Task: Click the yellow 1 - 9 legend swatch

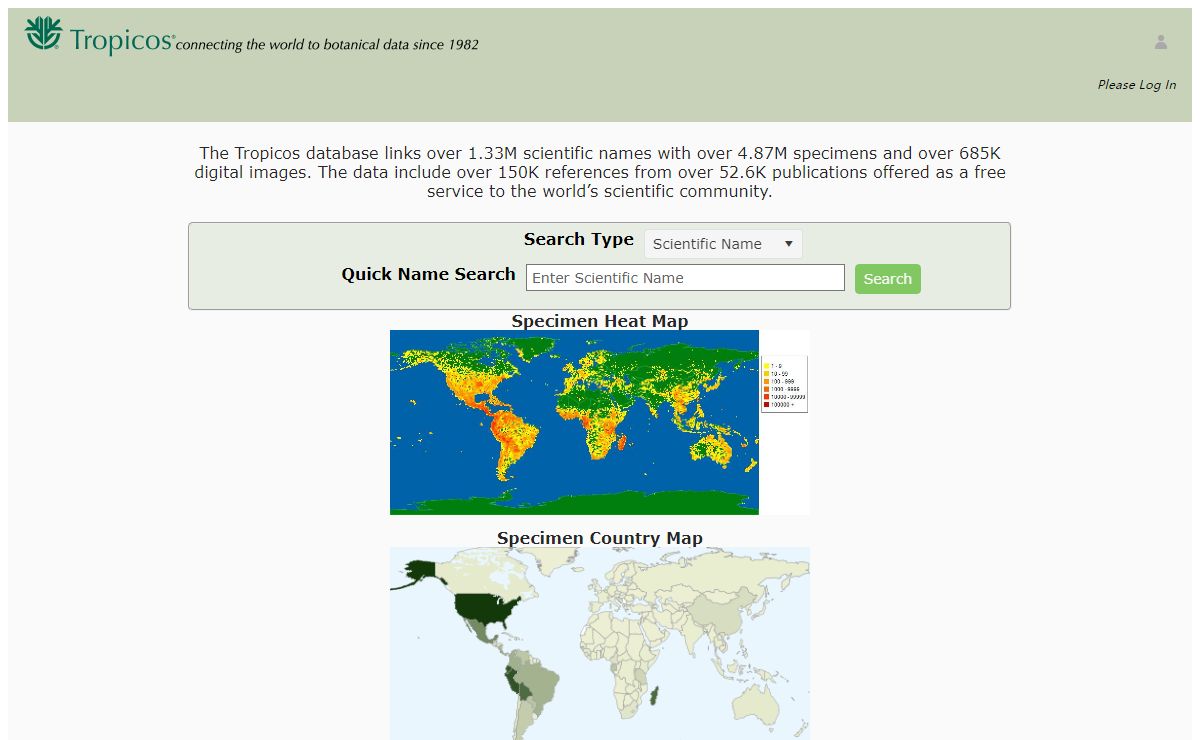Action: [x=767, y=366]
